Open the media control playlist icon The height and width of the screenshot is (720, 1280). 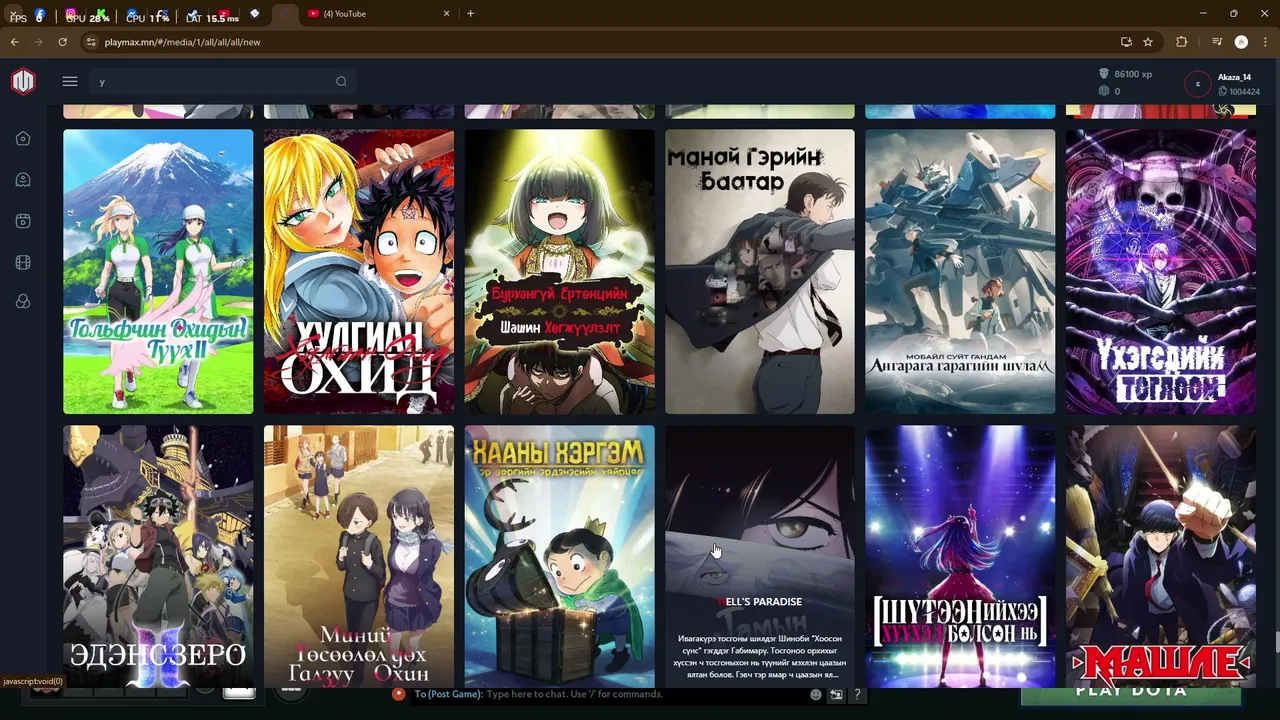[x=1217, y=42]
